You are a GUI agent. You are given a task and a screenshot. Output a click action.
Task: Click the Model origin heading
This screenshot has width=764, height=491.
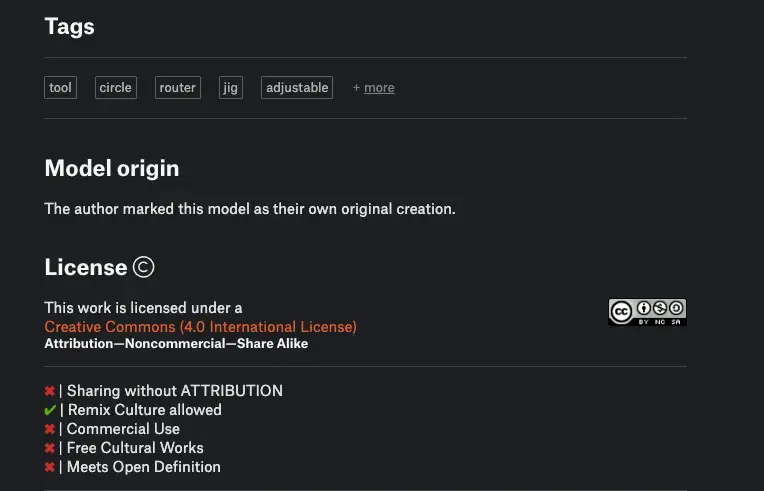coord(112,169)
